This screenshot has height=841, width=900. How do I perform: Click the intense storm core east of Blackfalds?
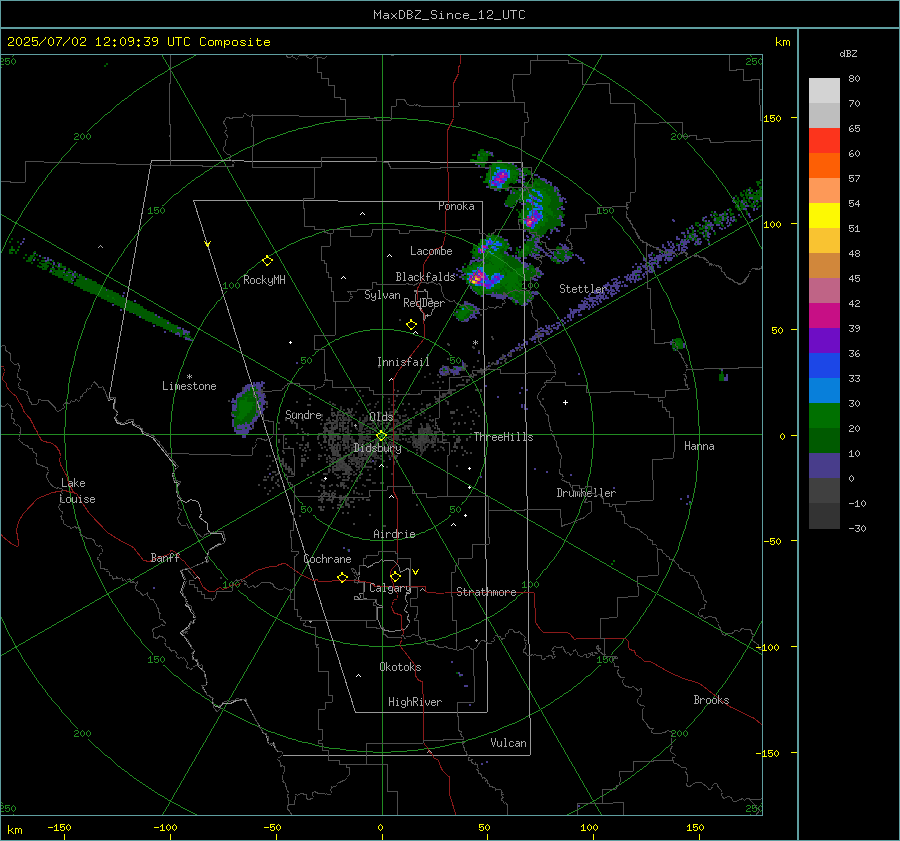click(x=476, y=280)
